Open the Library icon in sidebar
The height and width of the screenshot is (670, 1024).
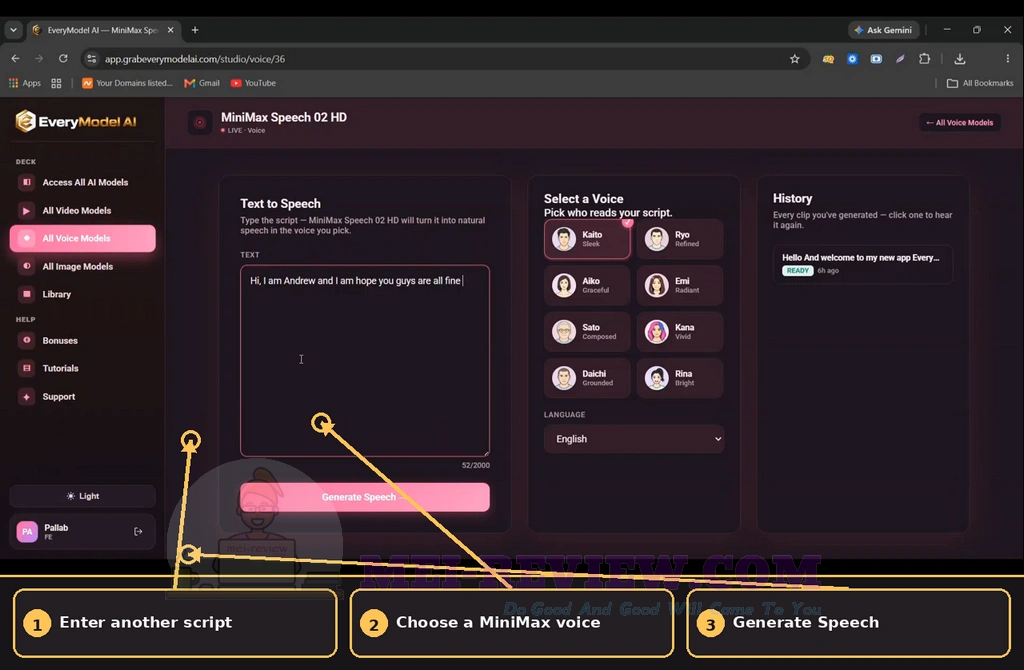[27, 294]
